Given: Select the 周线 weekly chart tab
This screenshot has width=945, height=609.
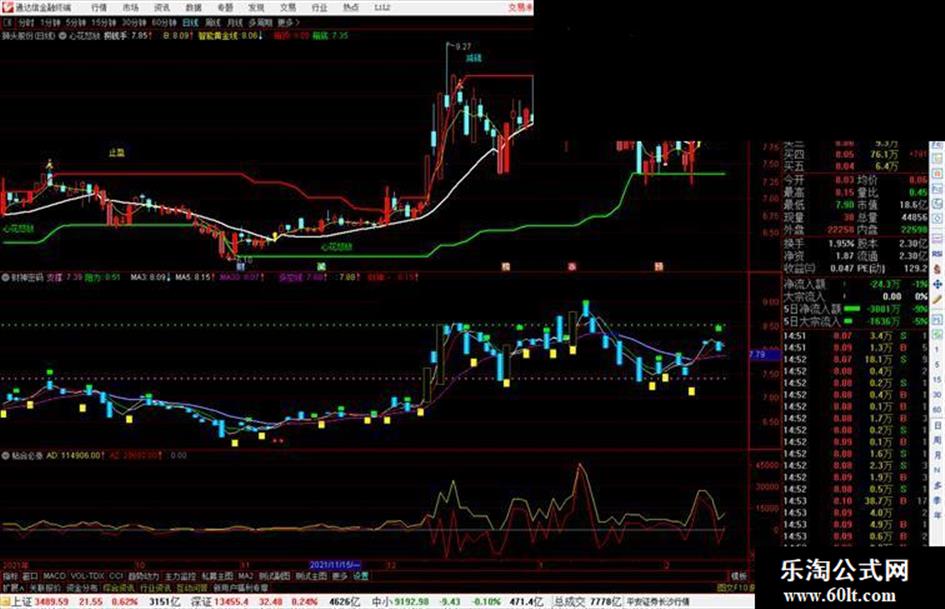Looking at the screenshot, I should pyautogui.click(x=213, y=22).
